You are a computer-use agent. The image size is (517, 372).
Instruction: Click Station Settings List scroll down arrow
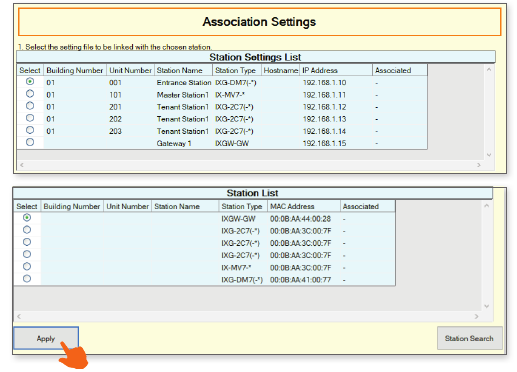[489, 155]
